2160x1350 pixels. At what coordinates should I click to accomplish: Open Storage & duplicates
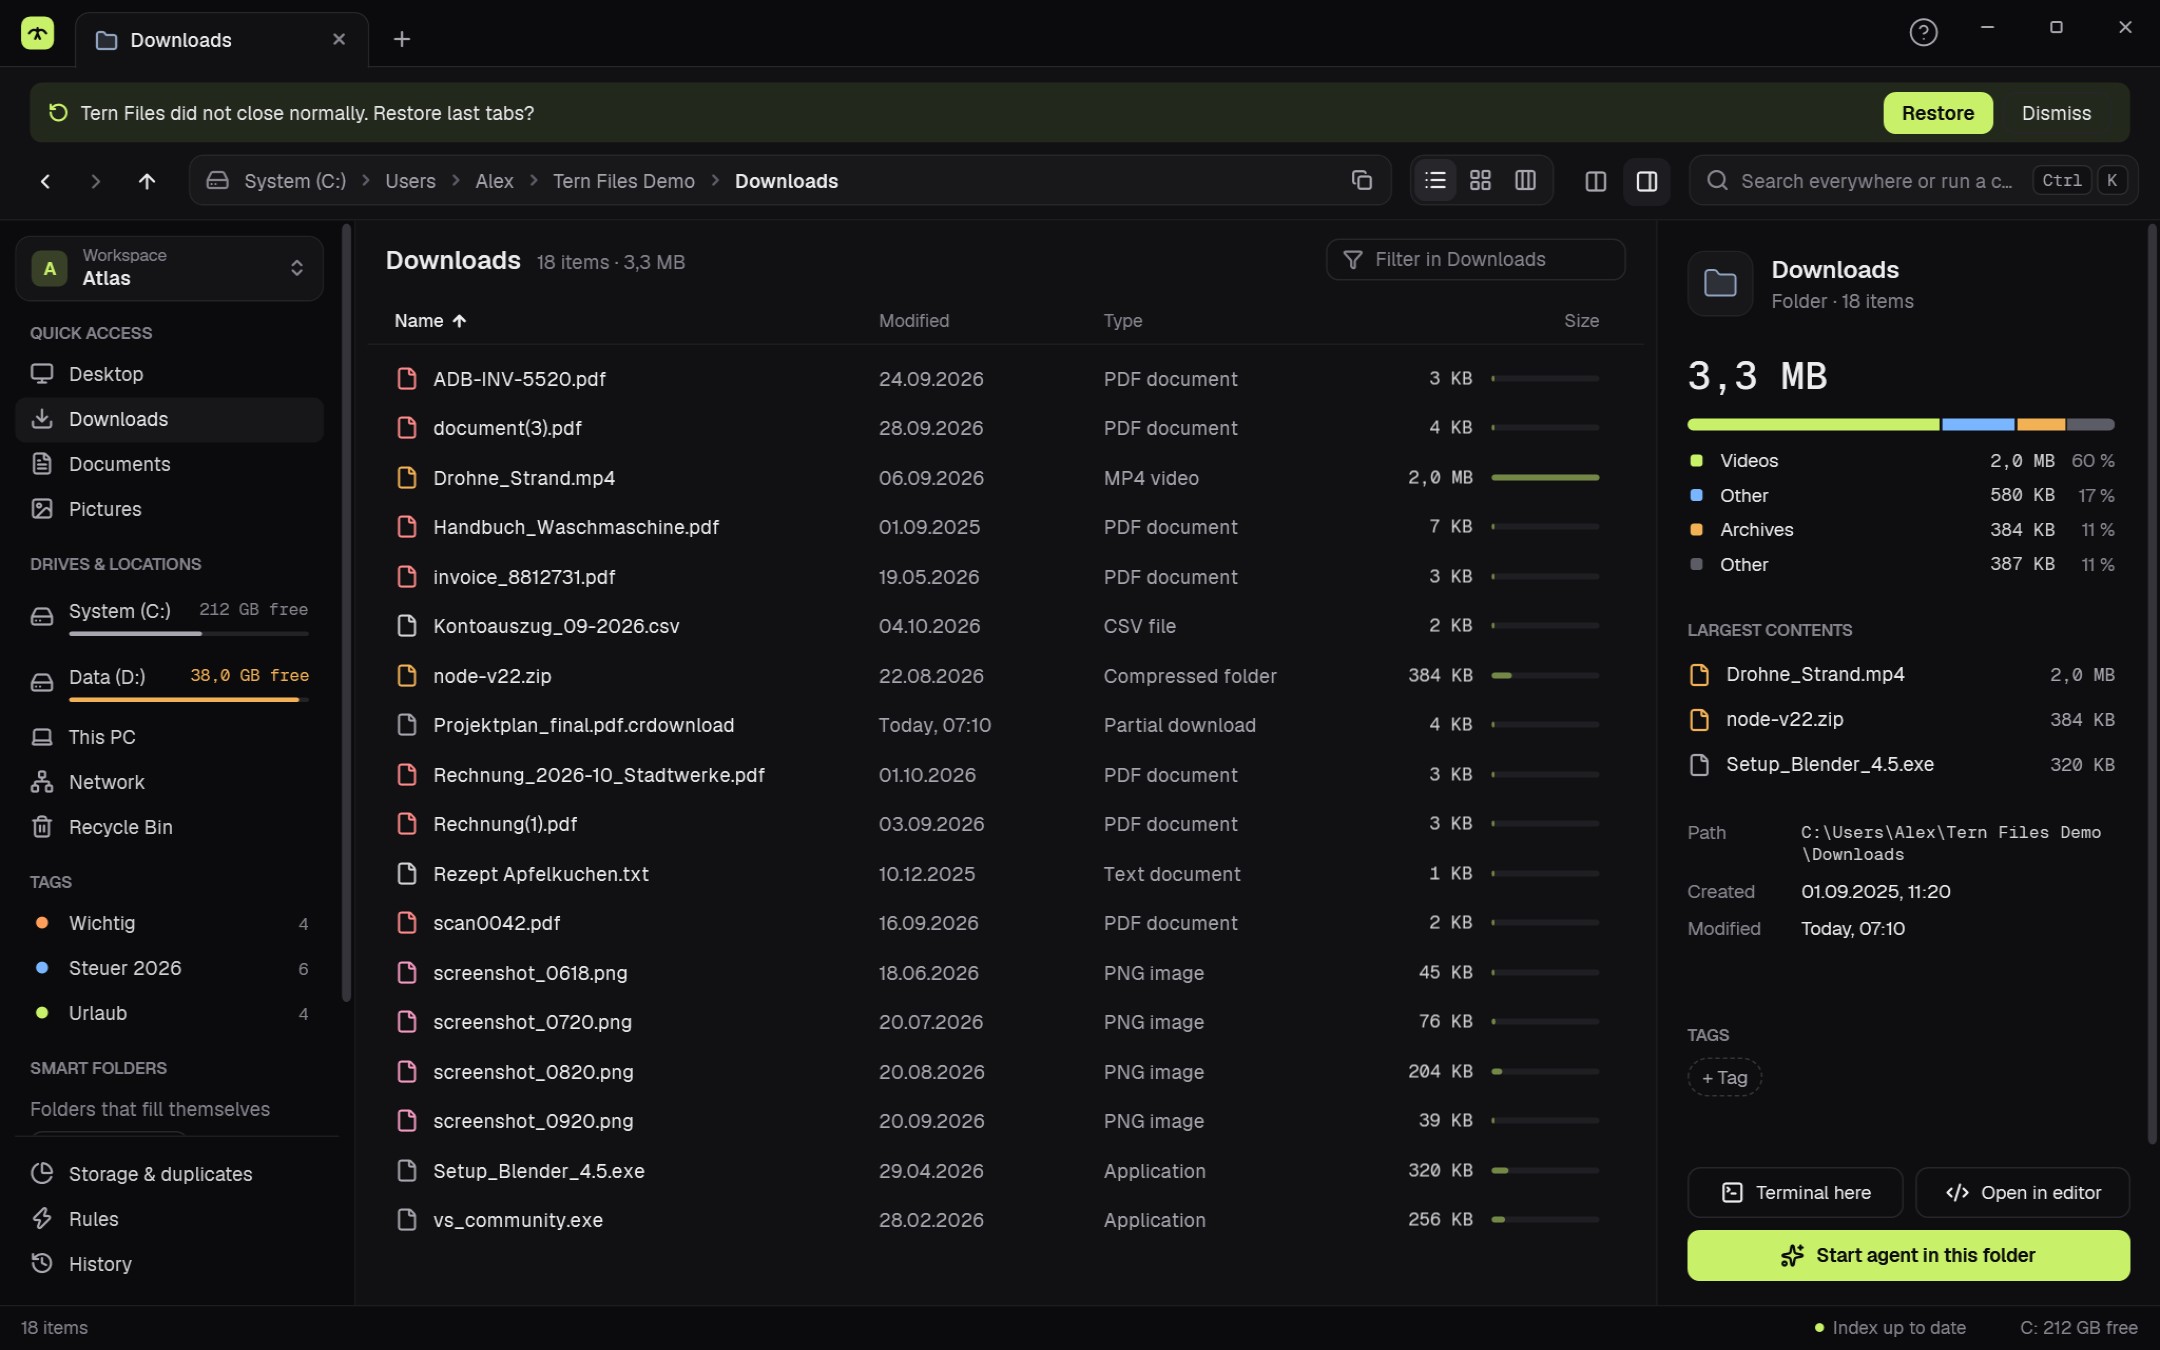pyautogui.click(x=169, y=1174)
